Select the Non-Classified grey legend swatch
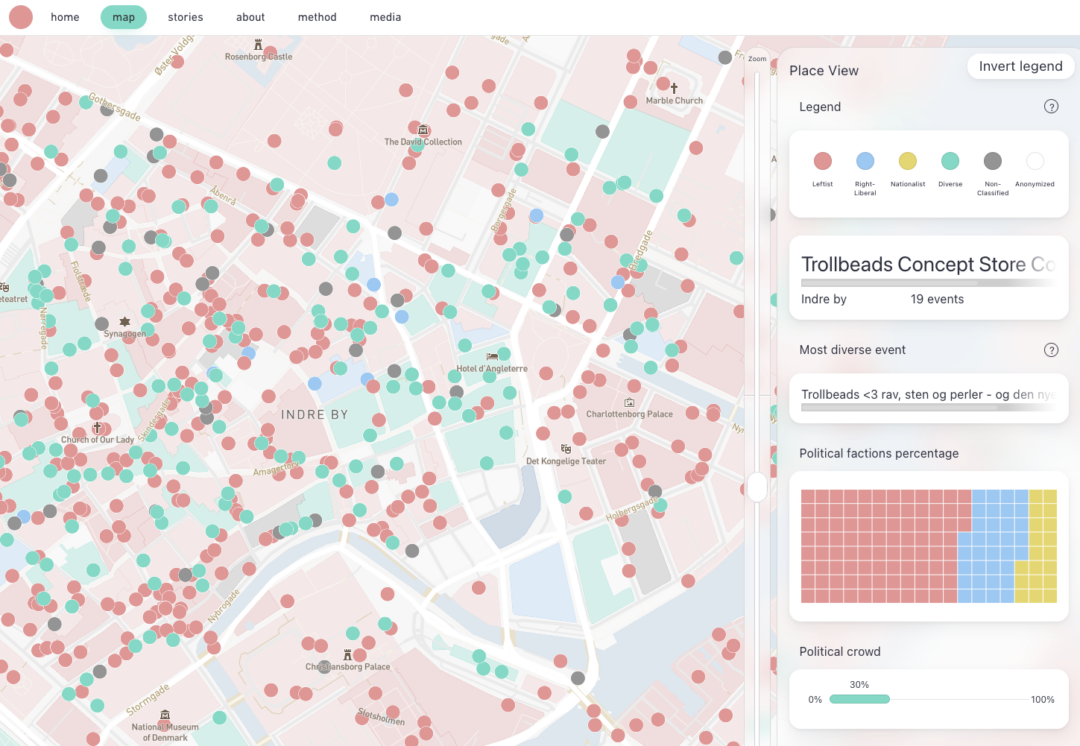The width and height of the screenshot is (1080, 746). pos(993,161)
